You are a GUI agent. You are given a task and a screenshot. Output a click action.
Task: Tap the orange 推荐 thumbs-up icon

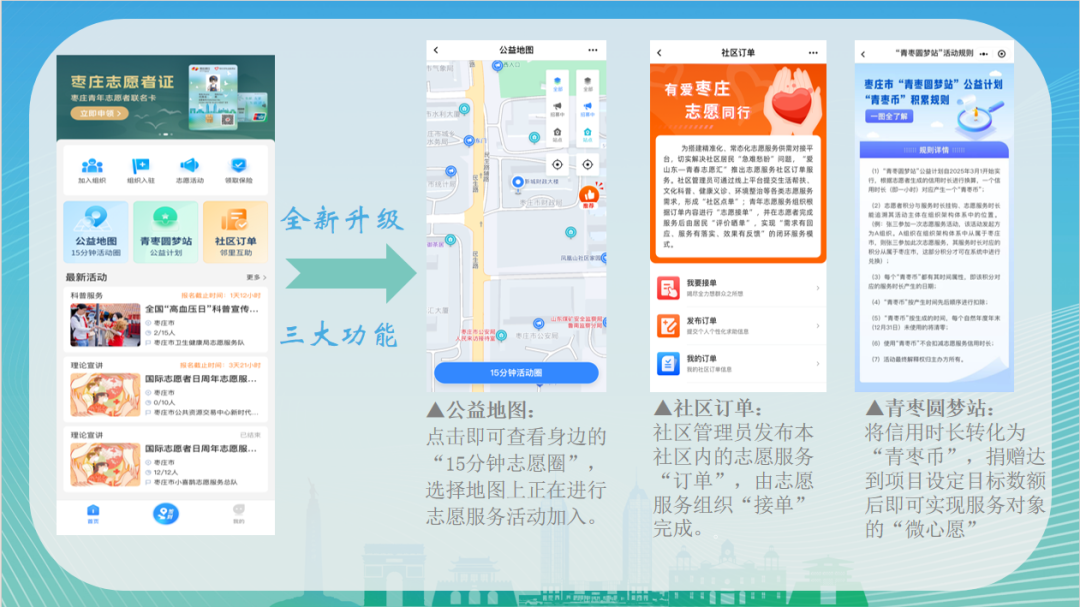tap(589, 196)
